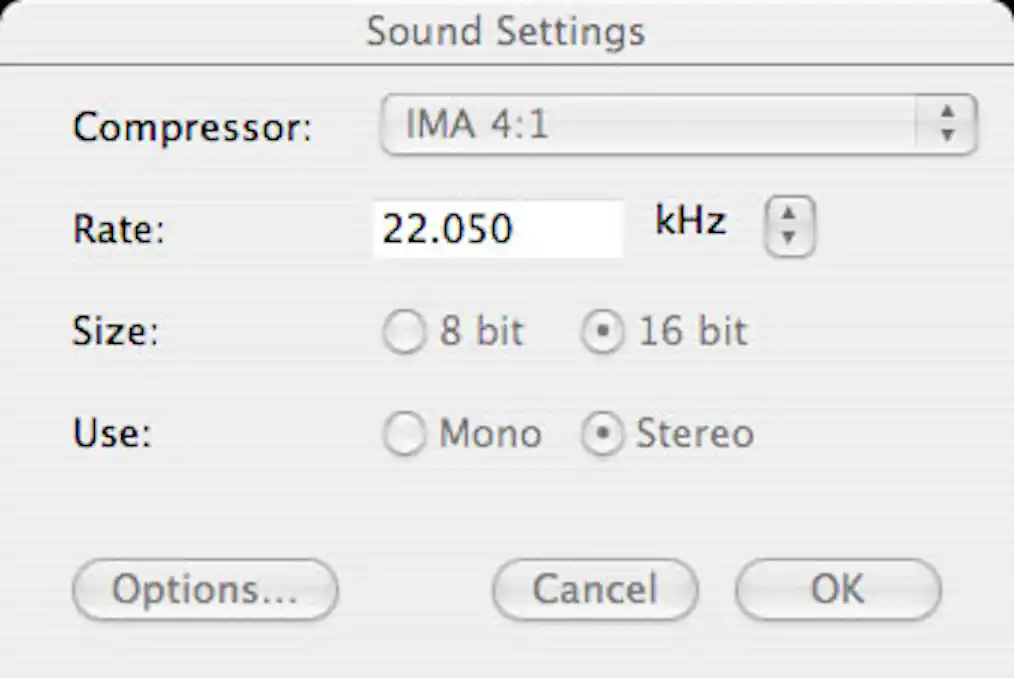Click the Rate input field
The width and height of the screenshot is (1014, 678).
click(x=497, y=230)
